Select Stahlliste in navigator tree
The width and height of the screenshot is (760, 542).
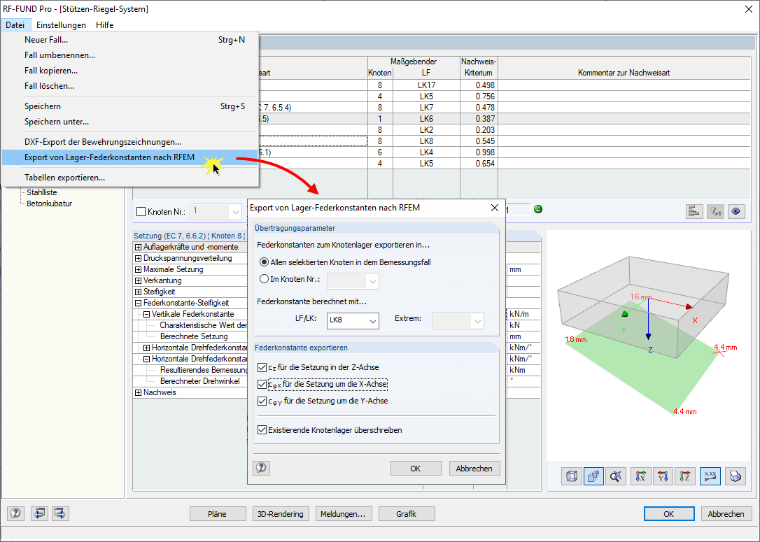(42, 192)
